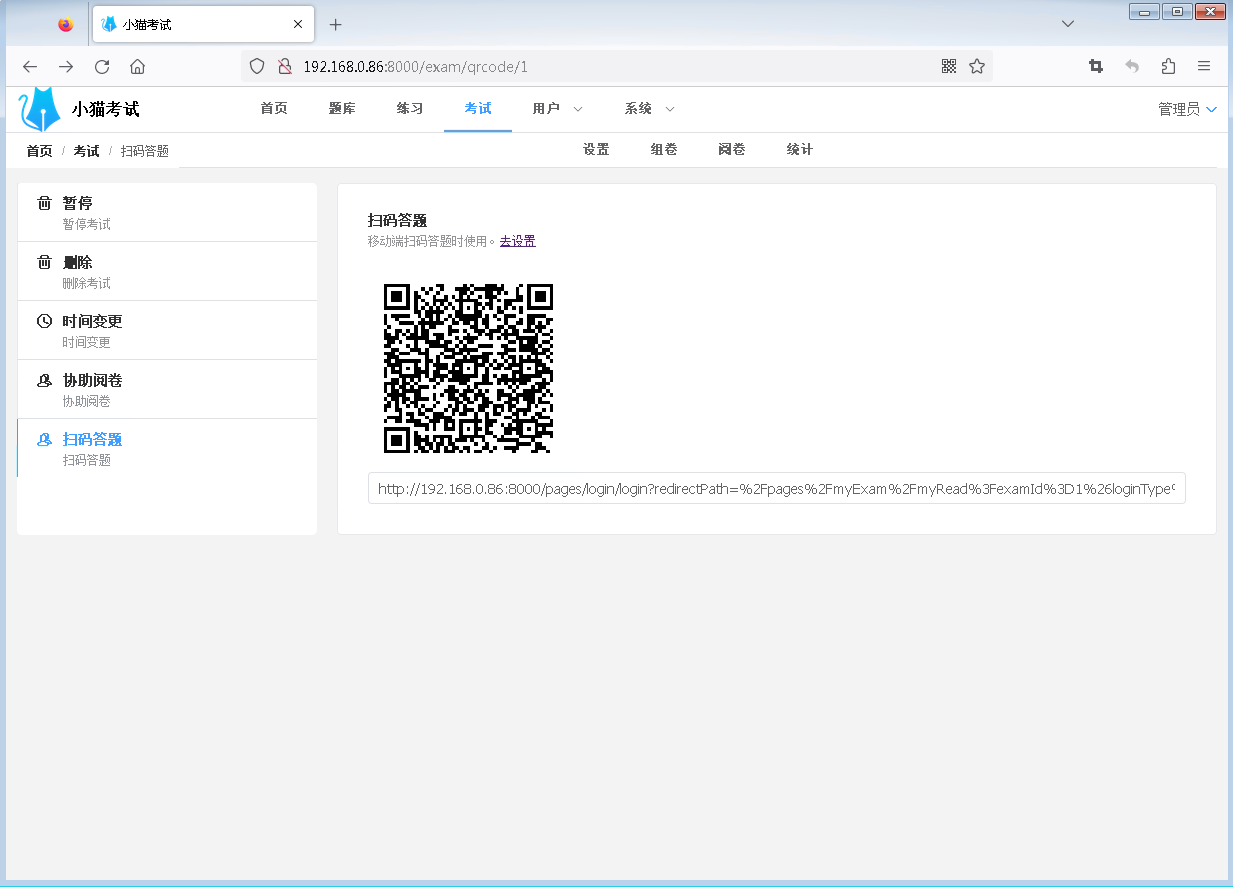Screen dimensions: 1233x887
Task: Click the 小猫考试 cat logo
Action: [36, 108]
